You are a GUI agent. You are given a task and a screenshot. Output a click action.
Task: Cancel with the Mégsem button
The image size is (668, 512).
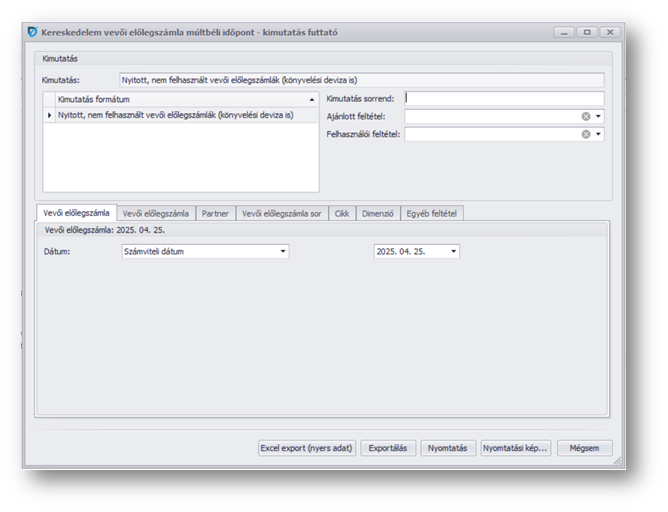click(584, 448)
